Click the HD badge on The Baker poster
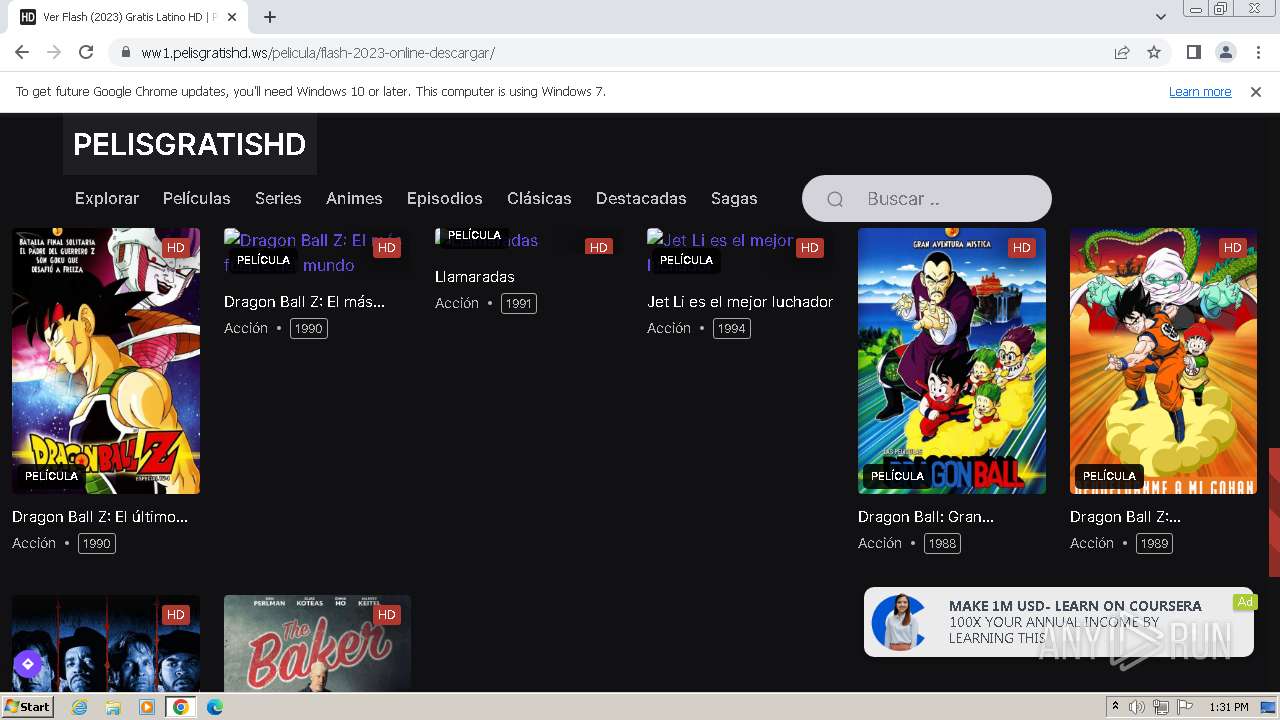Viewport: 1280px width, 720px height. click(387, 615)
